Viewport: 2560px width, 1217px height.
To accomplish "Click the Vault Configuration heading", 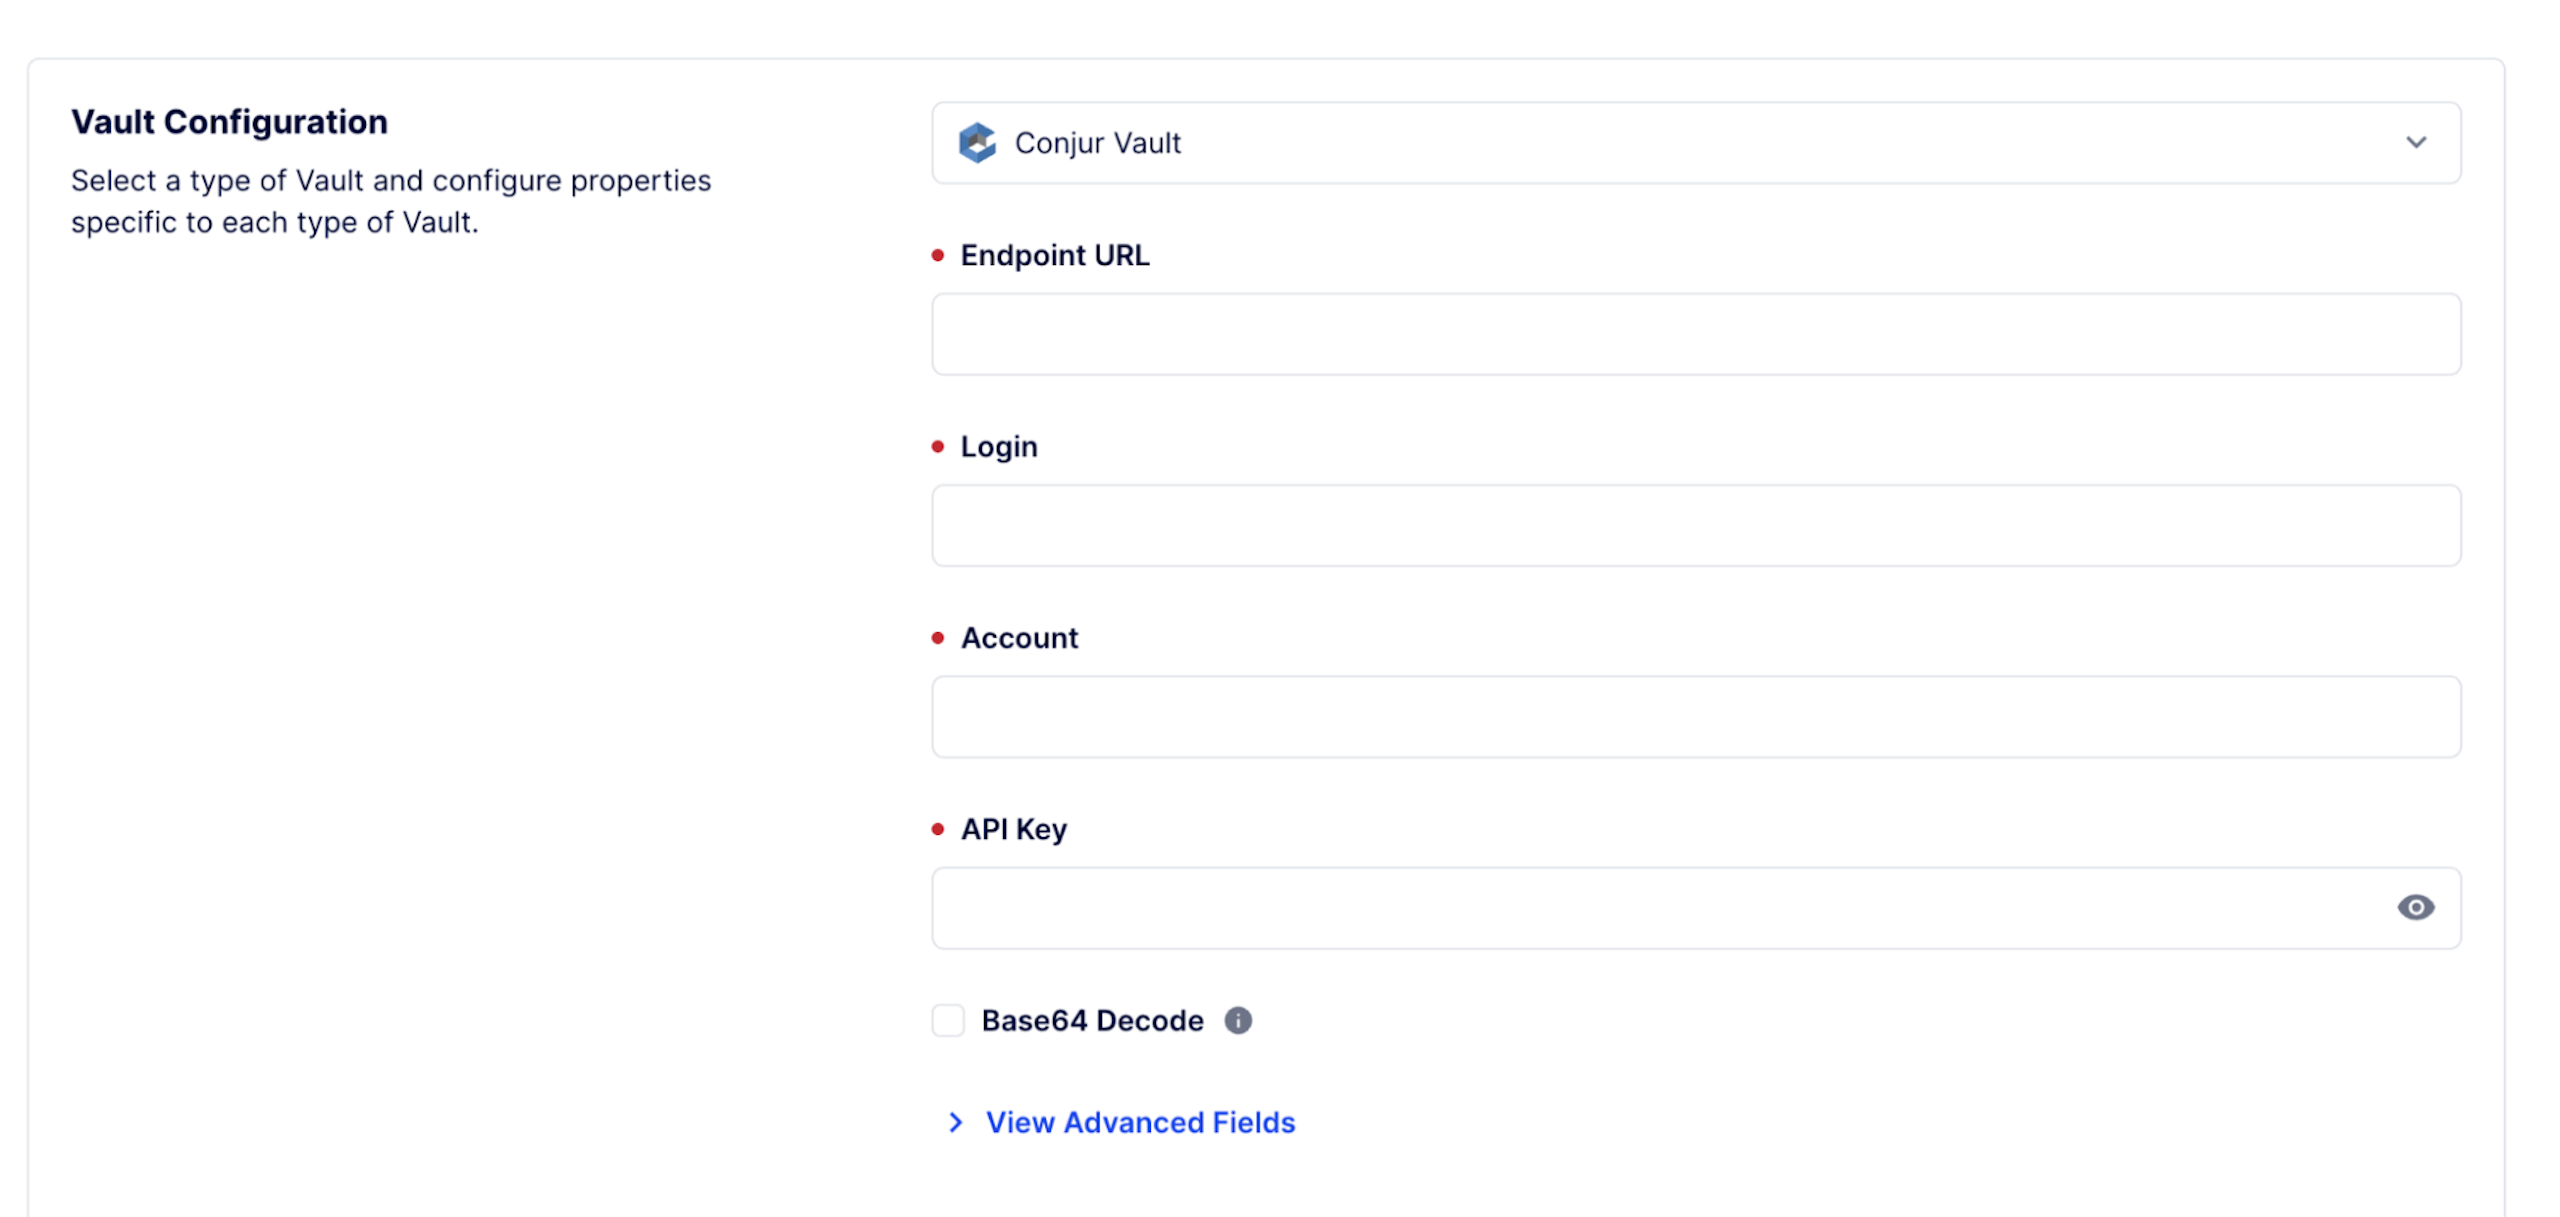I will [x=229, y=122].
